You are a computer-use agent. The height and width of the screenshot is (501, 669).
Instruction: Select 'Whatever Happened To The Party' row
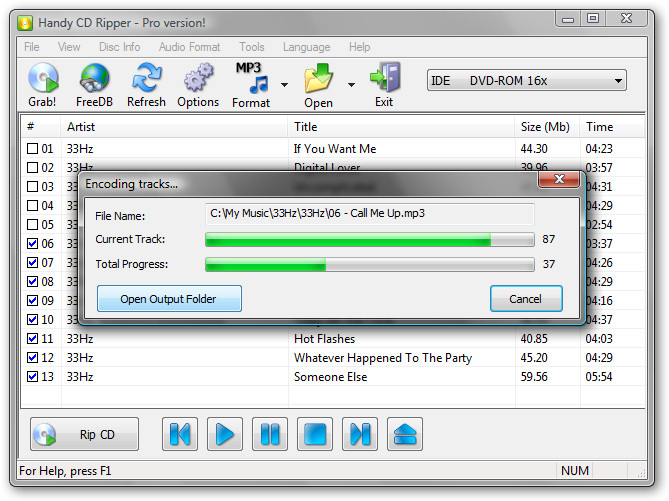333,358
